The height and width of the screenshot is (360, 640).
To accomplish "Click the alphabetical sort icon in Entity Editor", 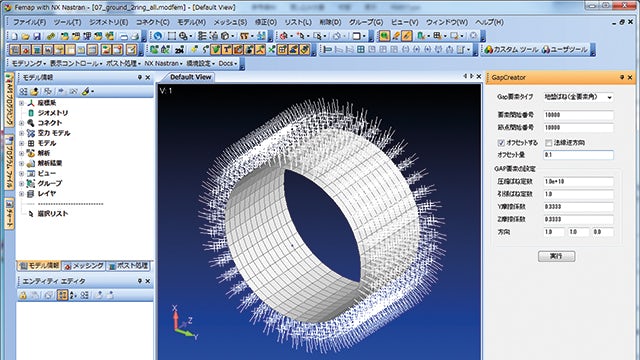I will click(x=73, y=295).
